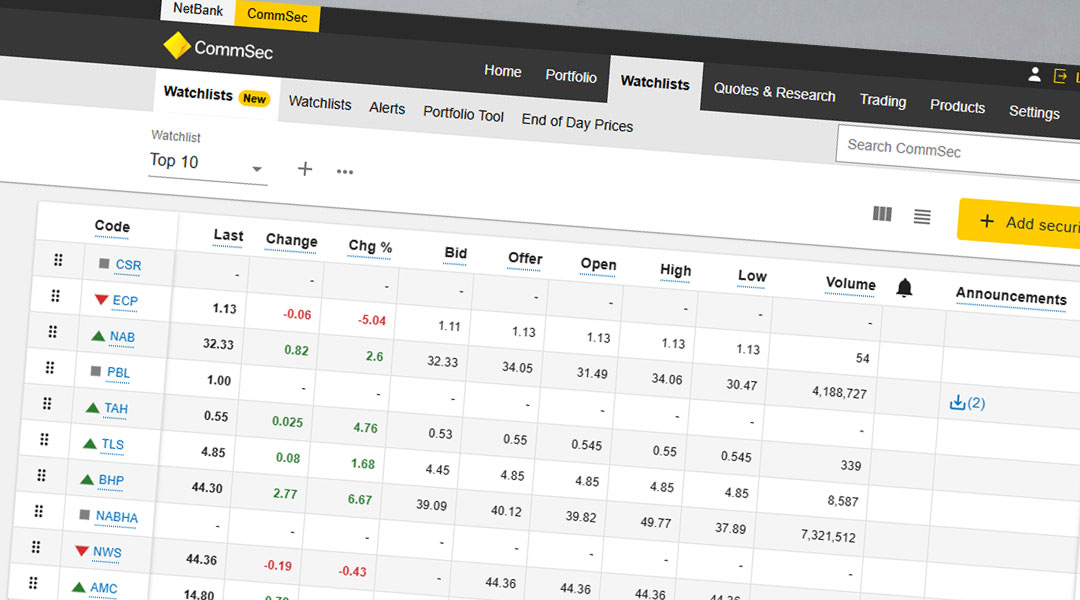Image resolution: width=1080 pixels, height=600 pixels.
Task: Select the CommSec tab
Action: pos(277,15)
